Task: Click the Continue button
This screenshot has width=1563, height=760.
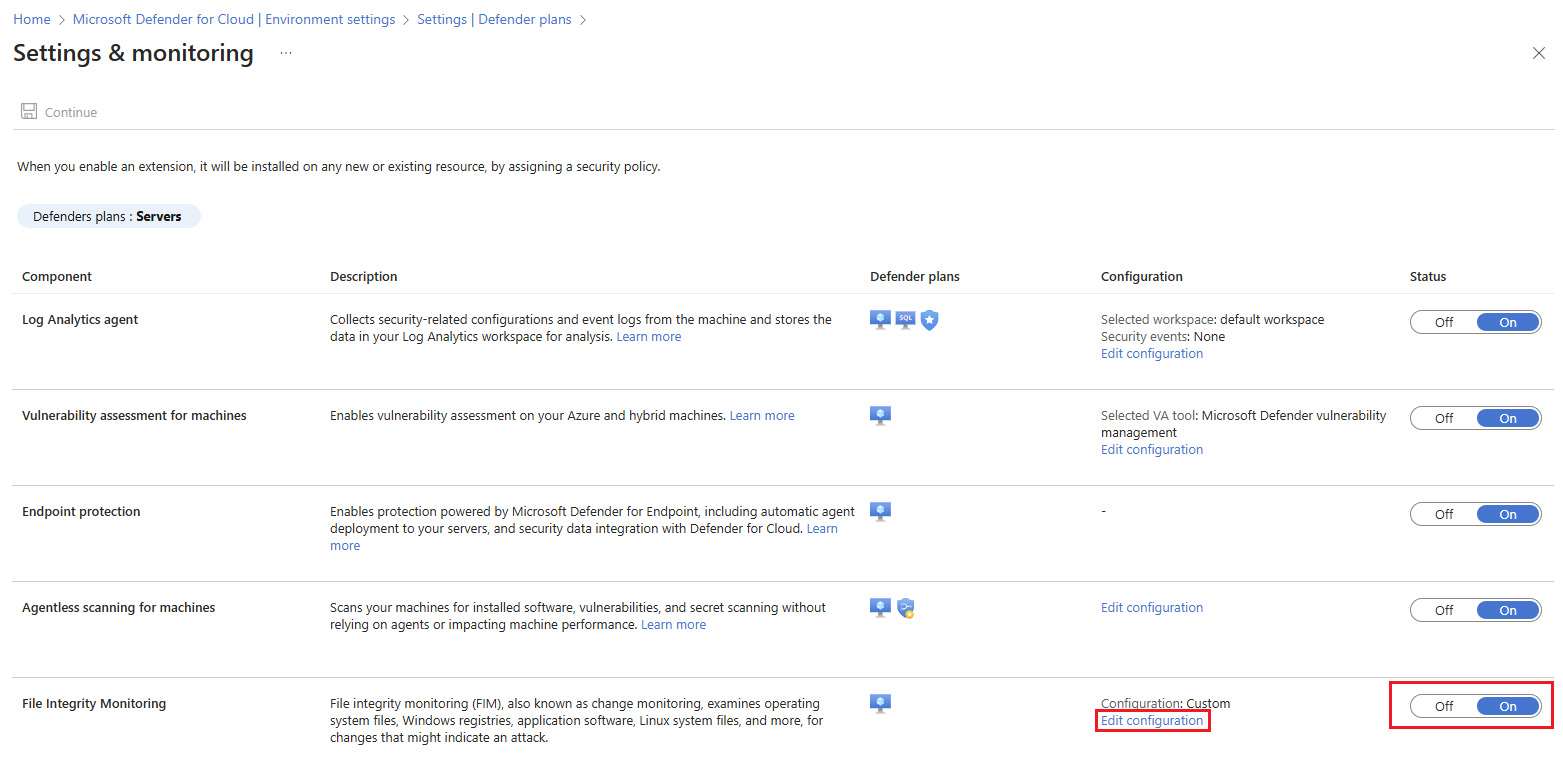Action: pos(59,112)
